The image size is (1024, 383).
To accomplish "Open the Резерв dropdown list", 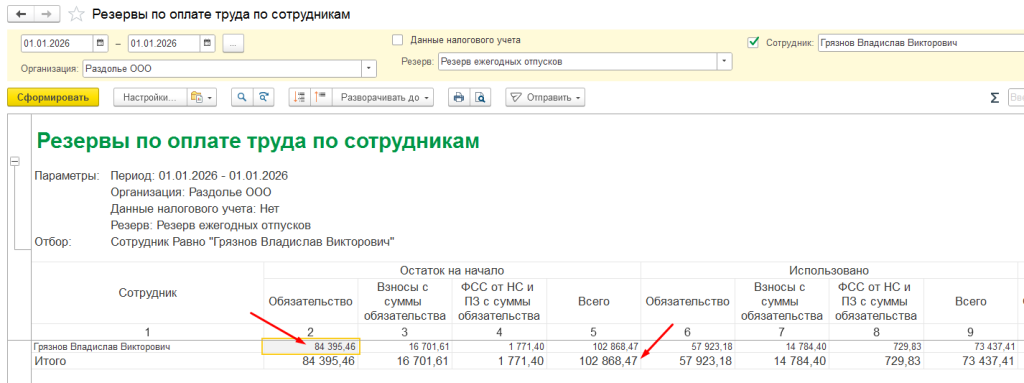I will point(724,61).
